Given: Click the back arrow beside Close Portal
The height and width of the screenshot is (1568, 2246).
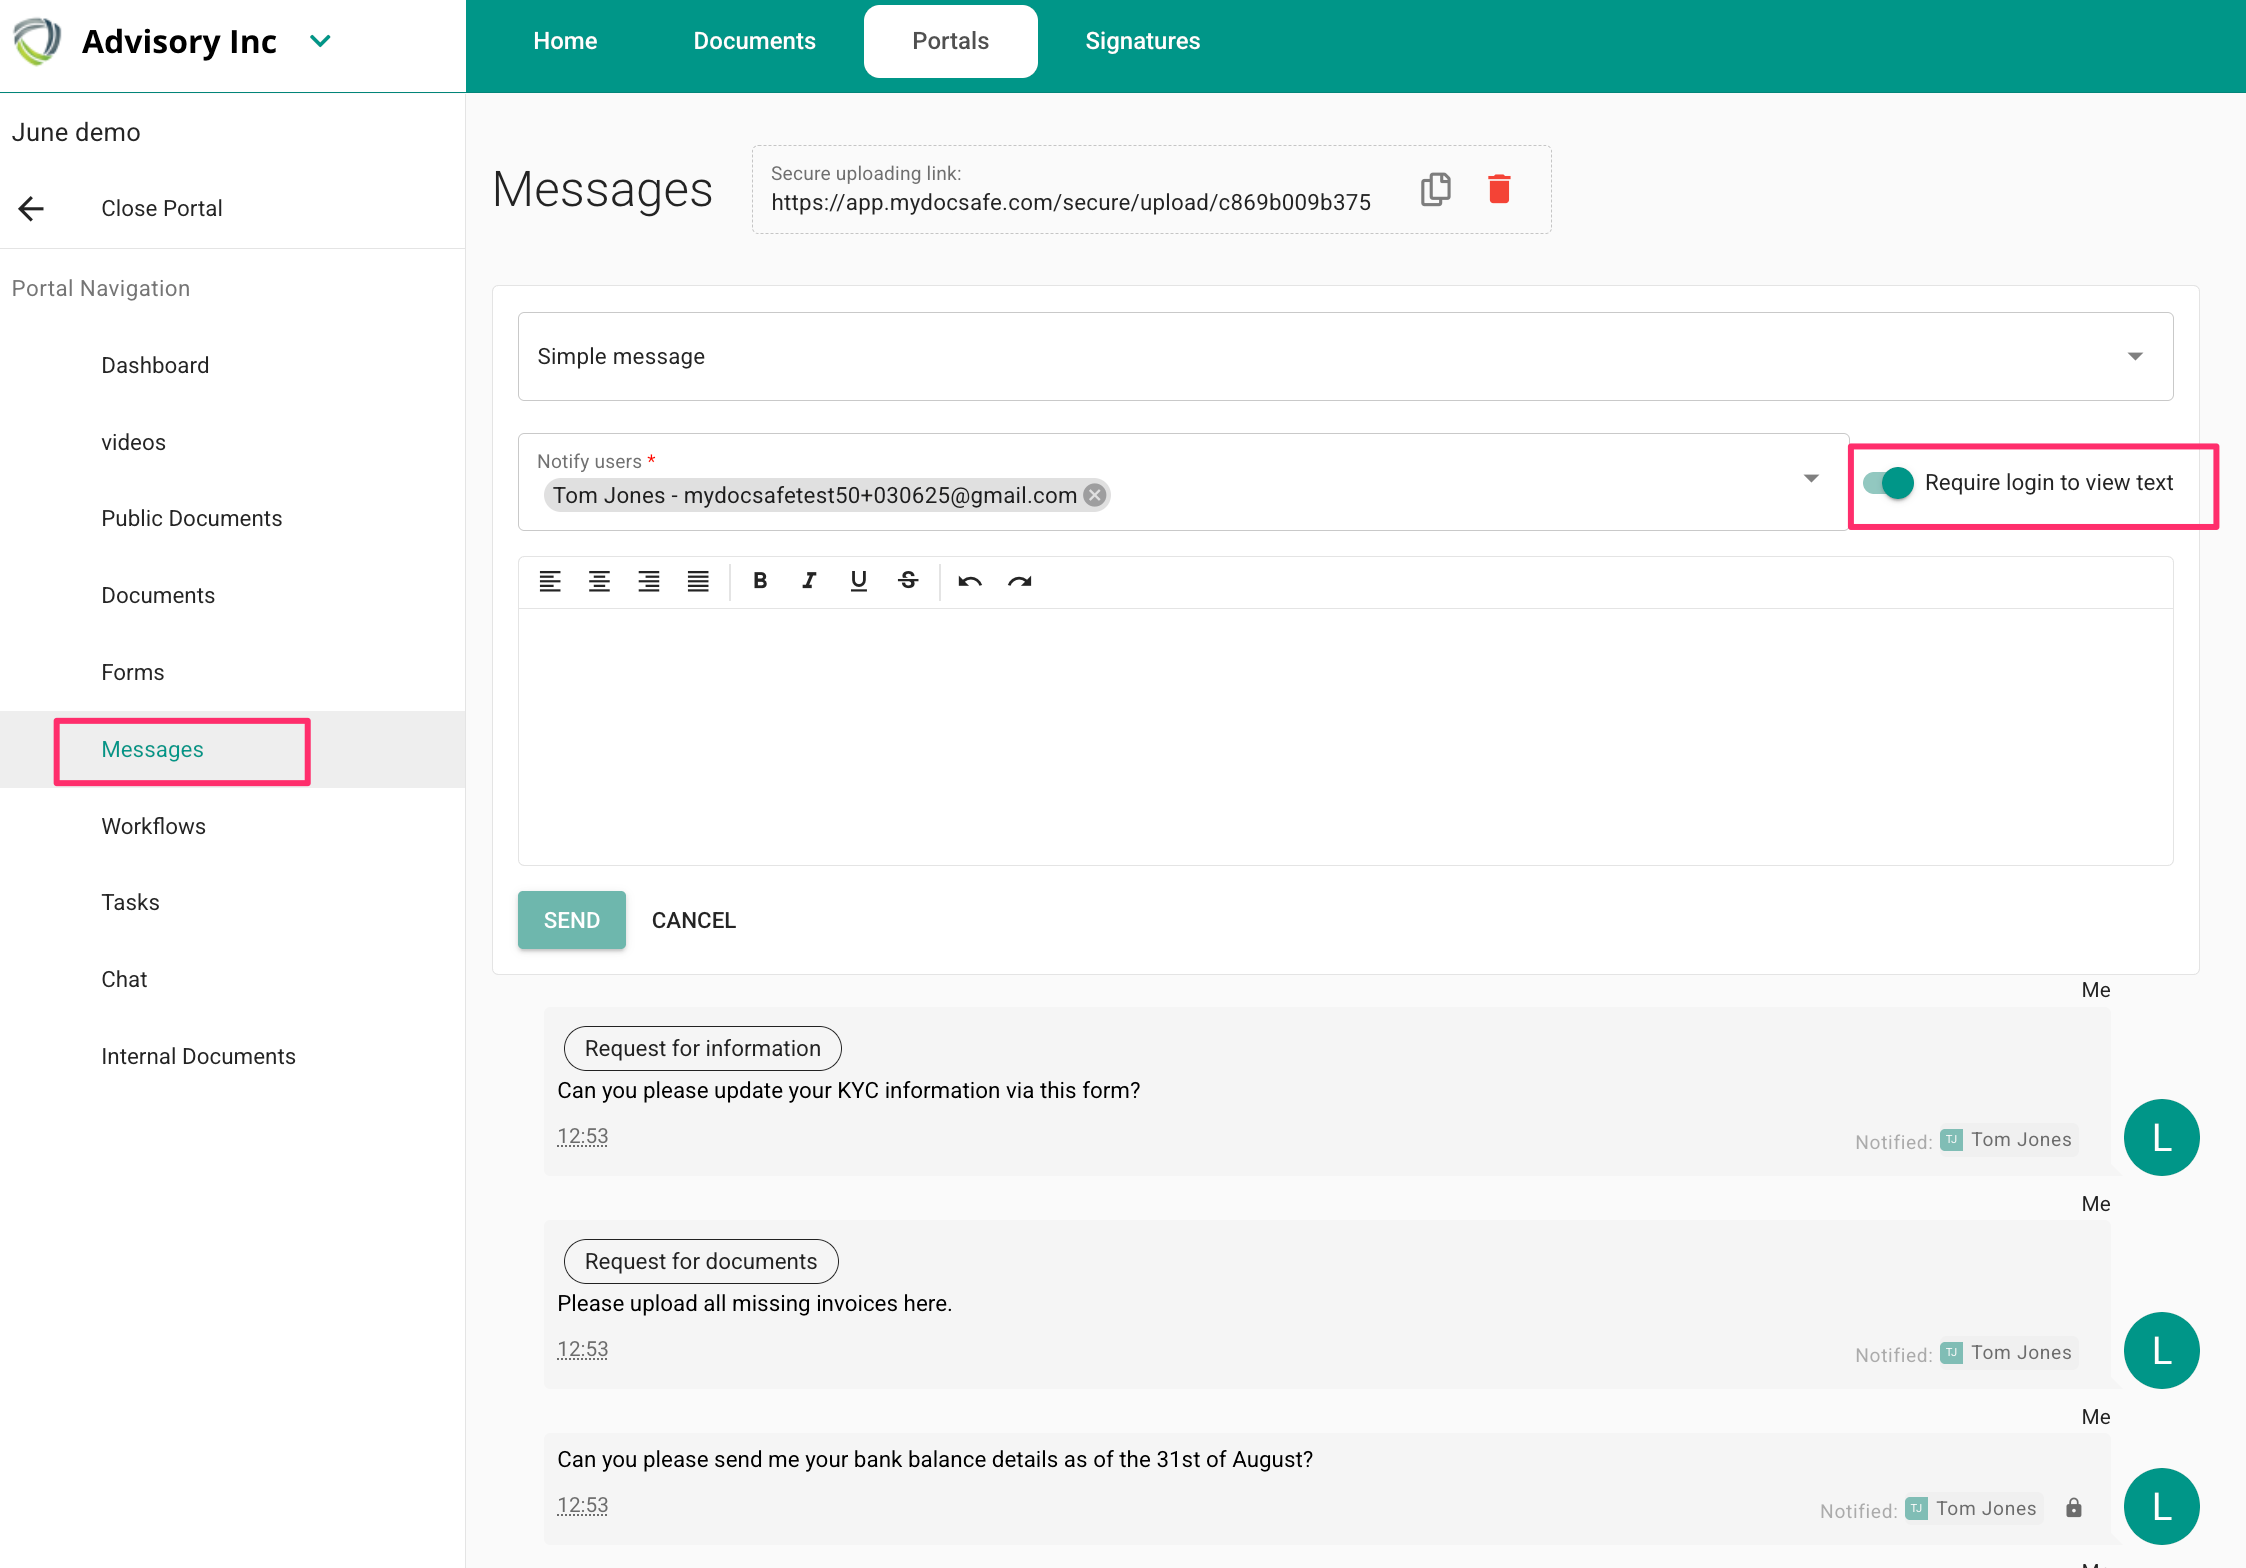Looking at the screenshot, I should tap(32, 208).
